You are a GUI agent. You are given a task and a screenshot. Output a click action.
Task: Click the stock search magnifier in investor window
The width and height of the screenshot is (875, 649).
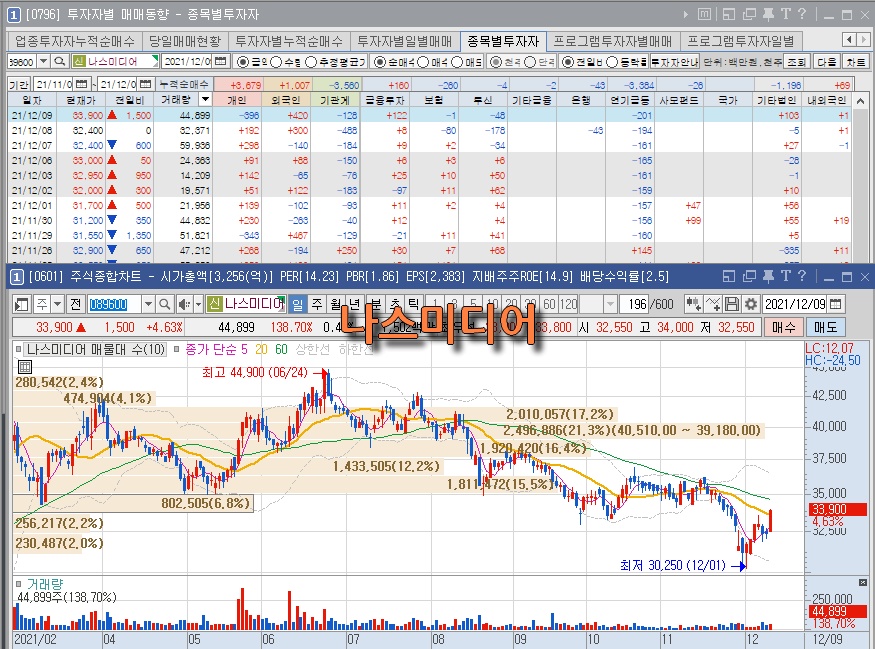(x=60, y=61)
